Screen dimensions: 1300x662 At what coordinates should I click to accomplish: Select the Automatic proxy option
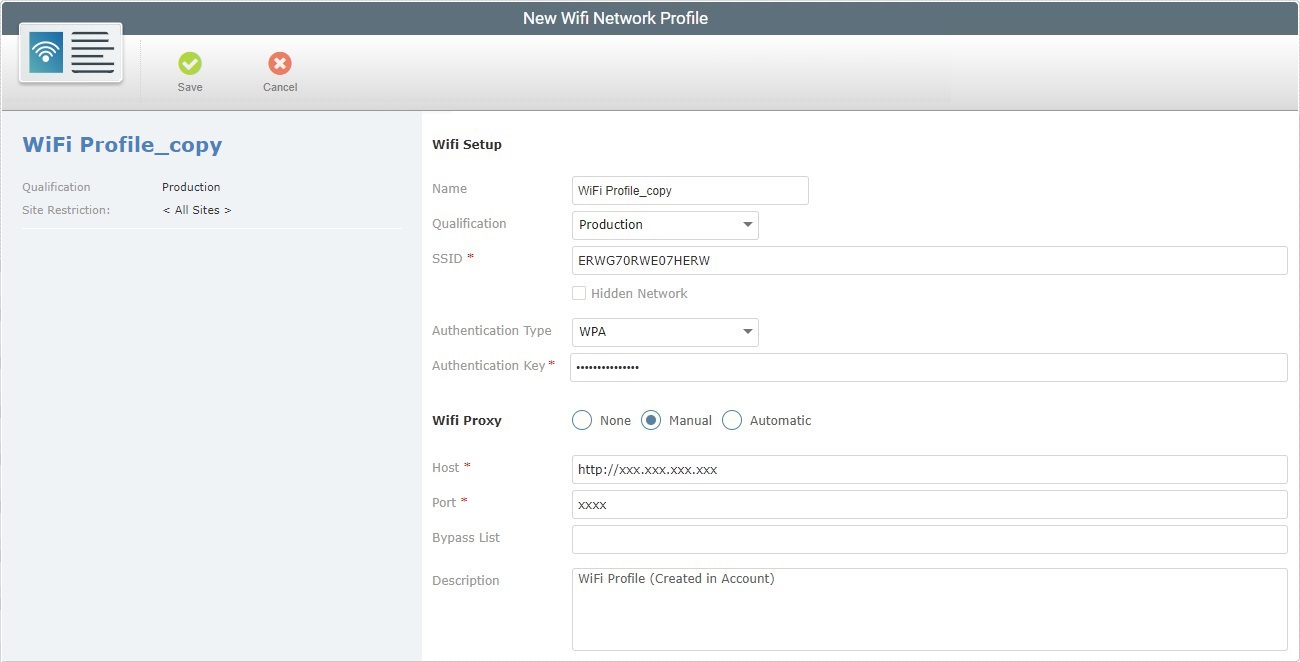pyautogui.click(x=731, y=420)
